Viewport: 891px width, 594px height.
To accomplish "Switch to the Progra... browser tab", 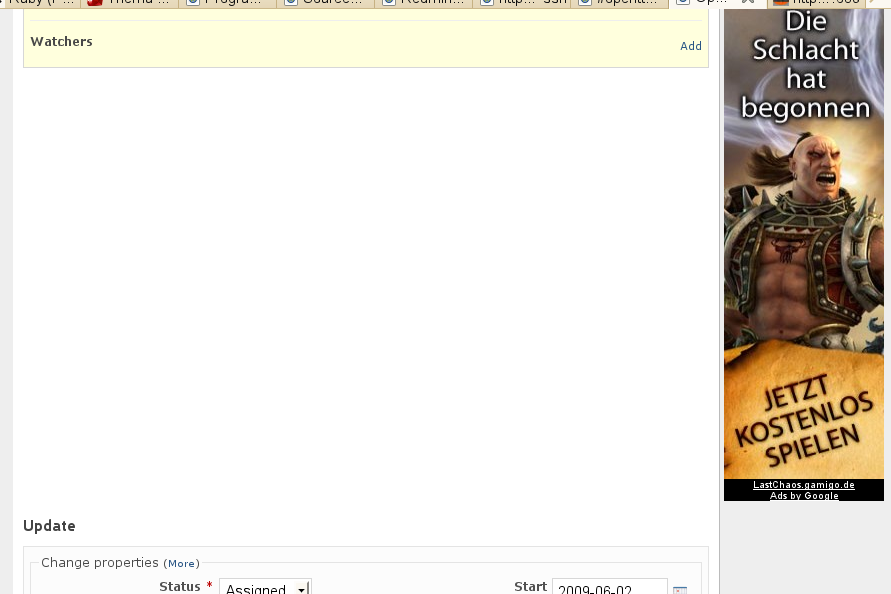I will click(228, 3).
